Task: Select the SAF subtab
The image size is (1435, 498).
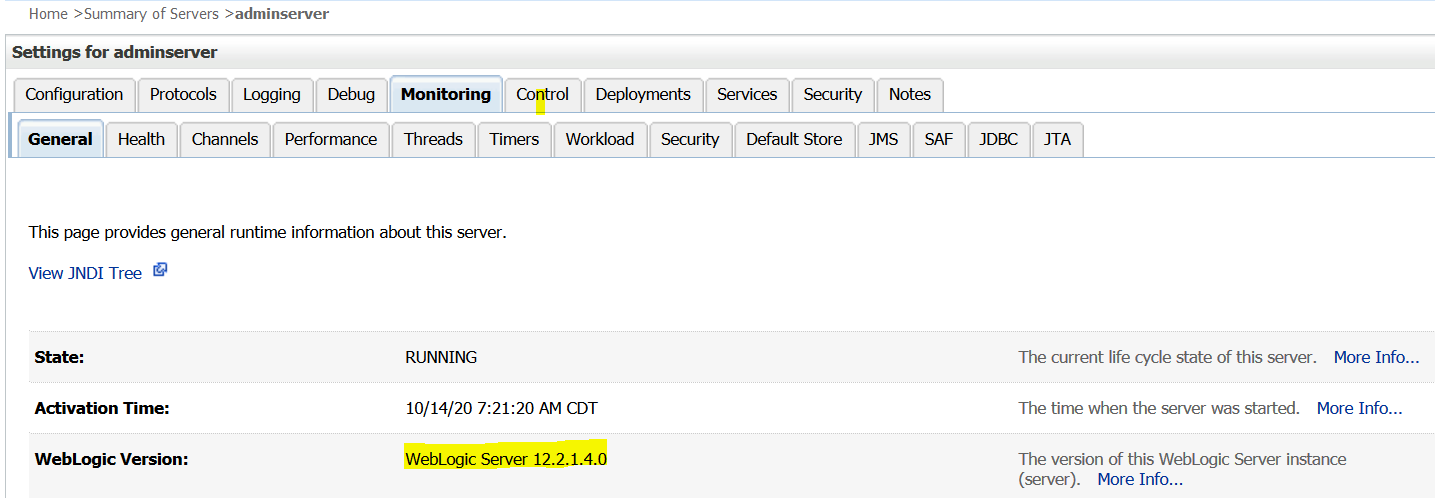Action: [x=939, y=140]
